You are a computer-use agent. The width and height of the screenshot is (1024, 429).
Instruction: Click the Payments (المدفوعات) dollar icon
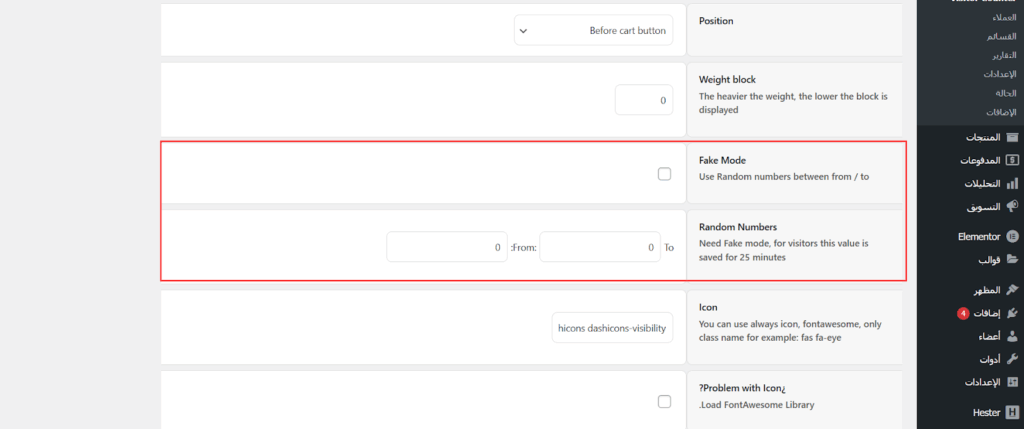1012,160
